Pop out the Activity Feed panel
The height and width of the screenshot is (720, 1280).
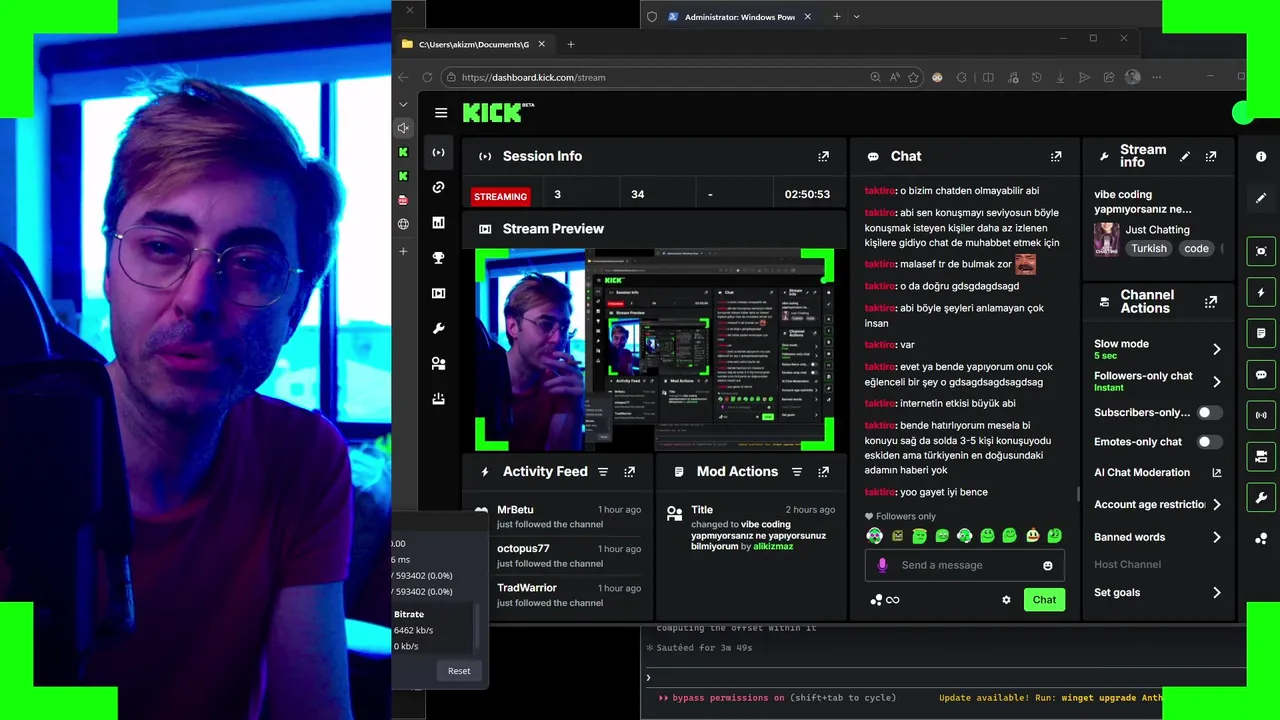[629, 472]
